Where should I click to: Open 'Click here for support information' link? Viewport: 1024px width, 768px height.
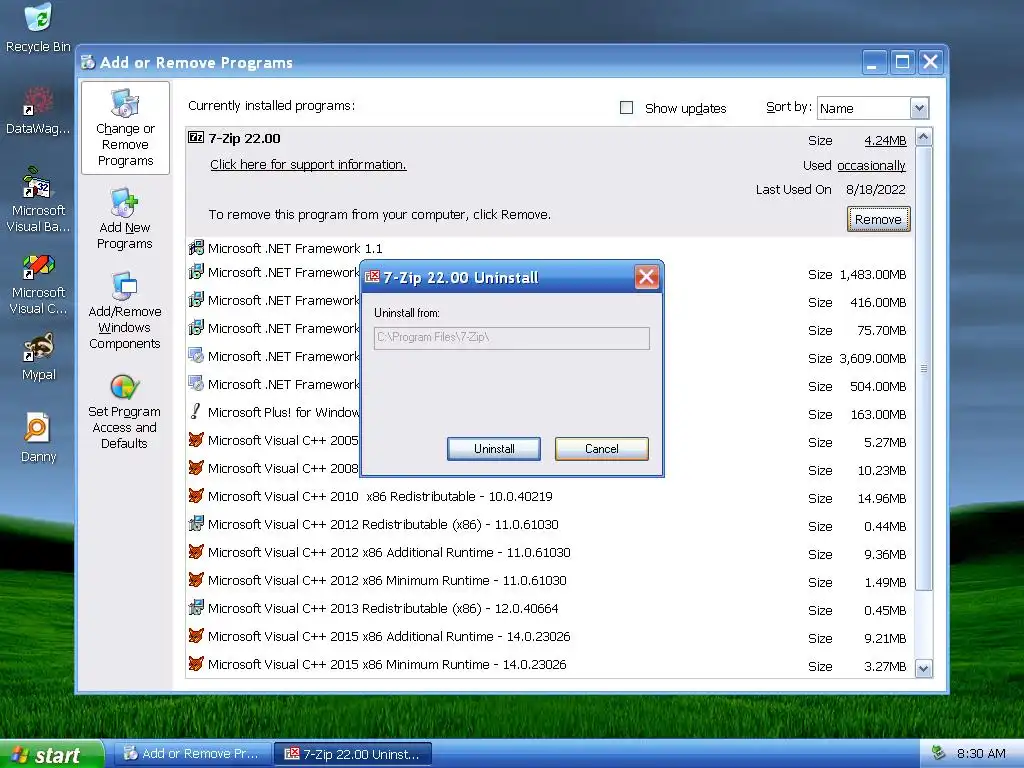click(x=308, y=165)
